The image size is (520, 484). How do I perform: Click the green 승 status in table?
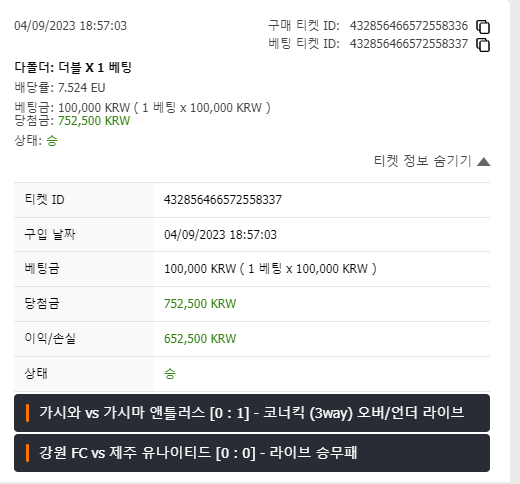[x=170, y=373]
